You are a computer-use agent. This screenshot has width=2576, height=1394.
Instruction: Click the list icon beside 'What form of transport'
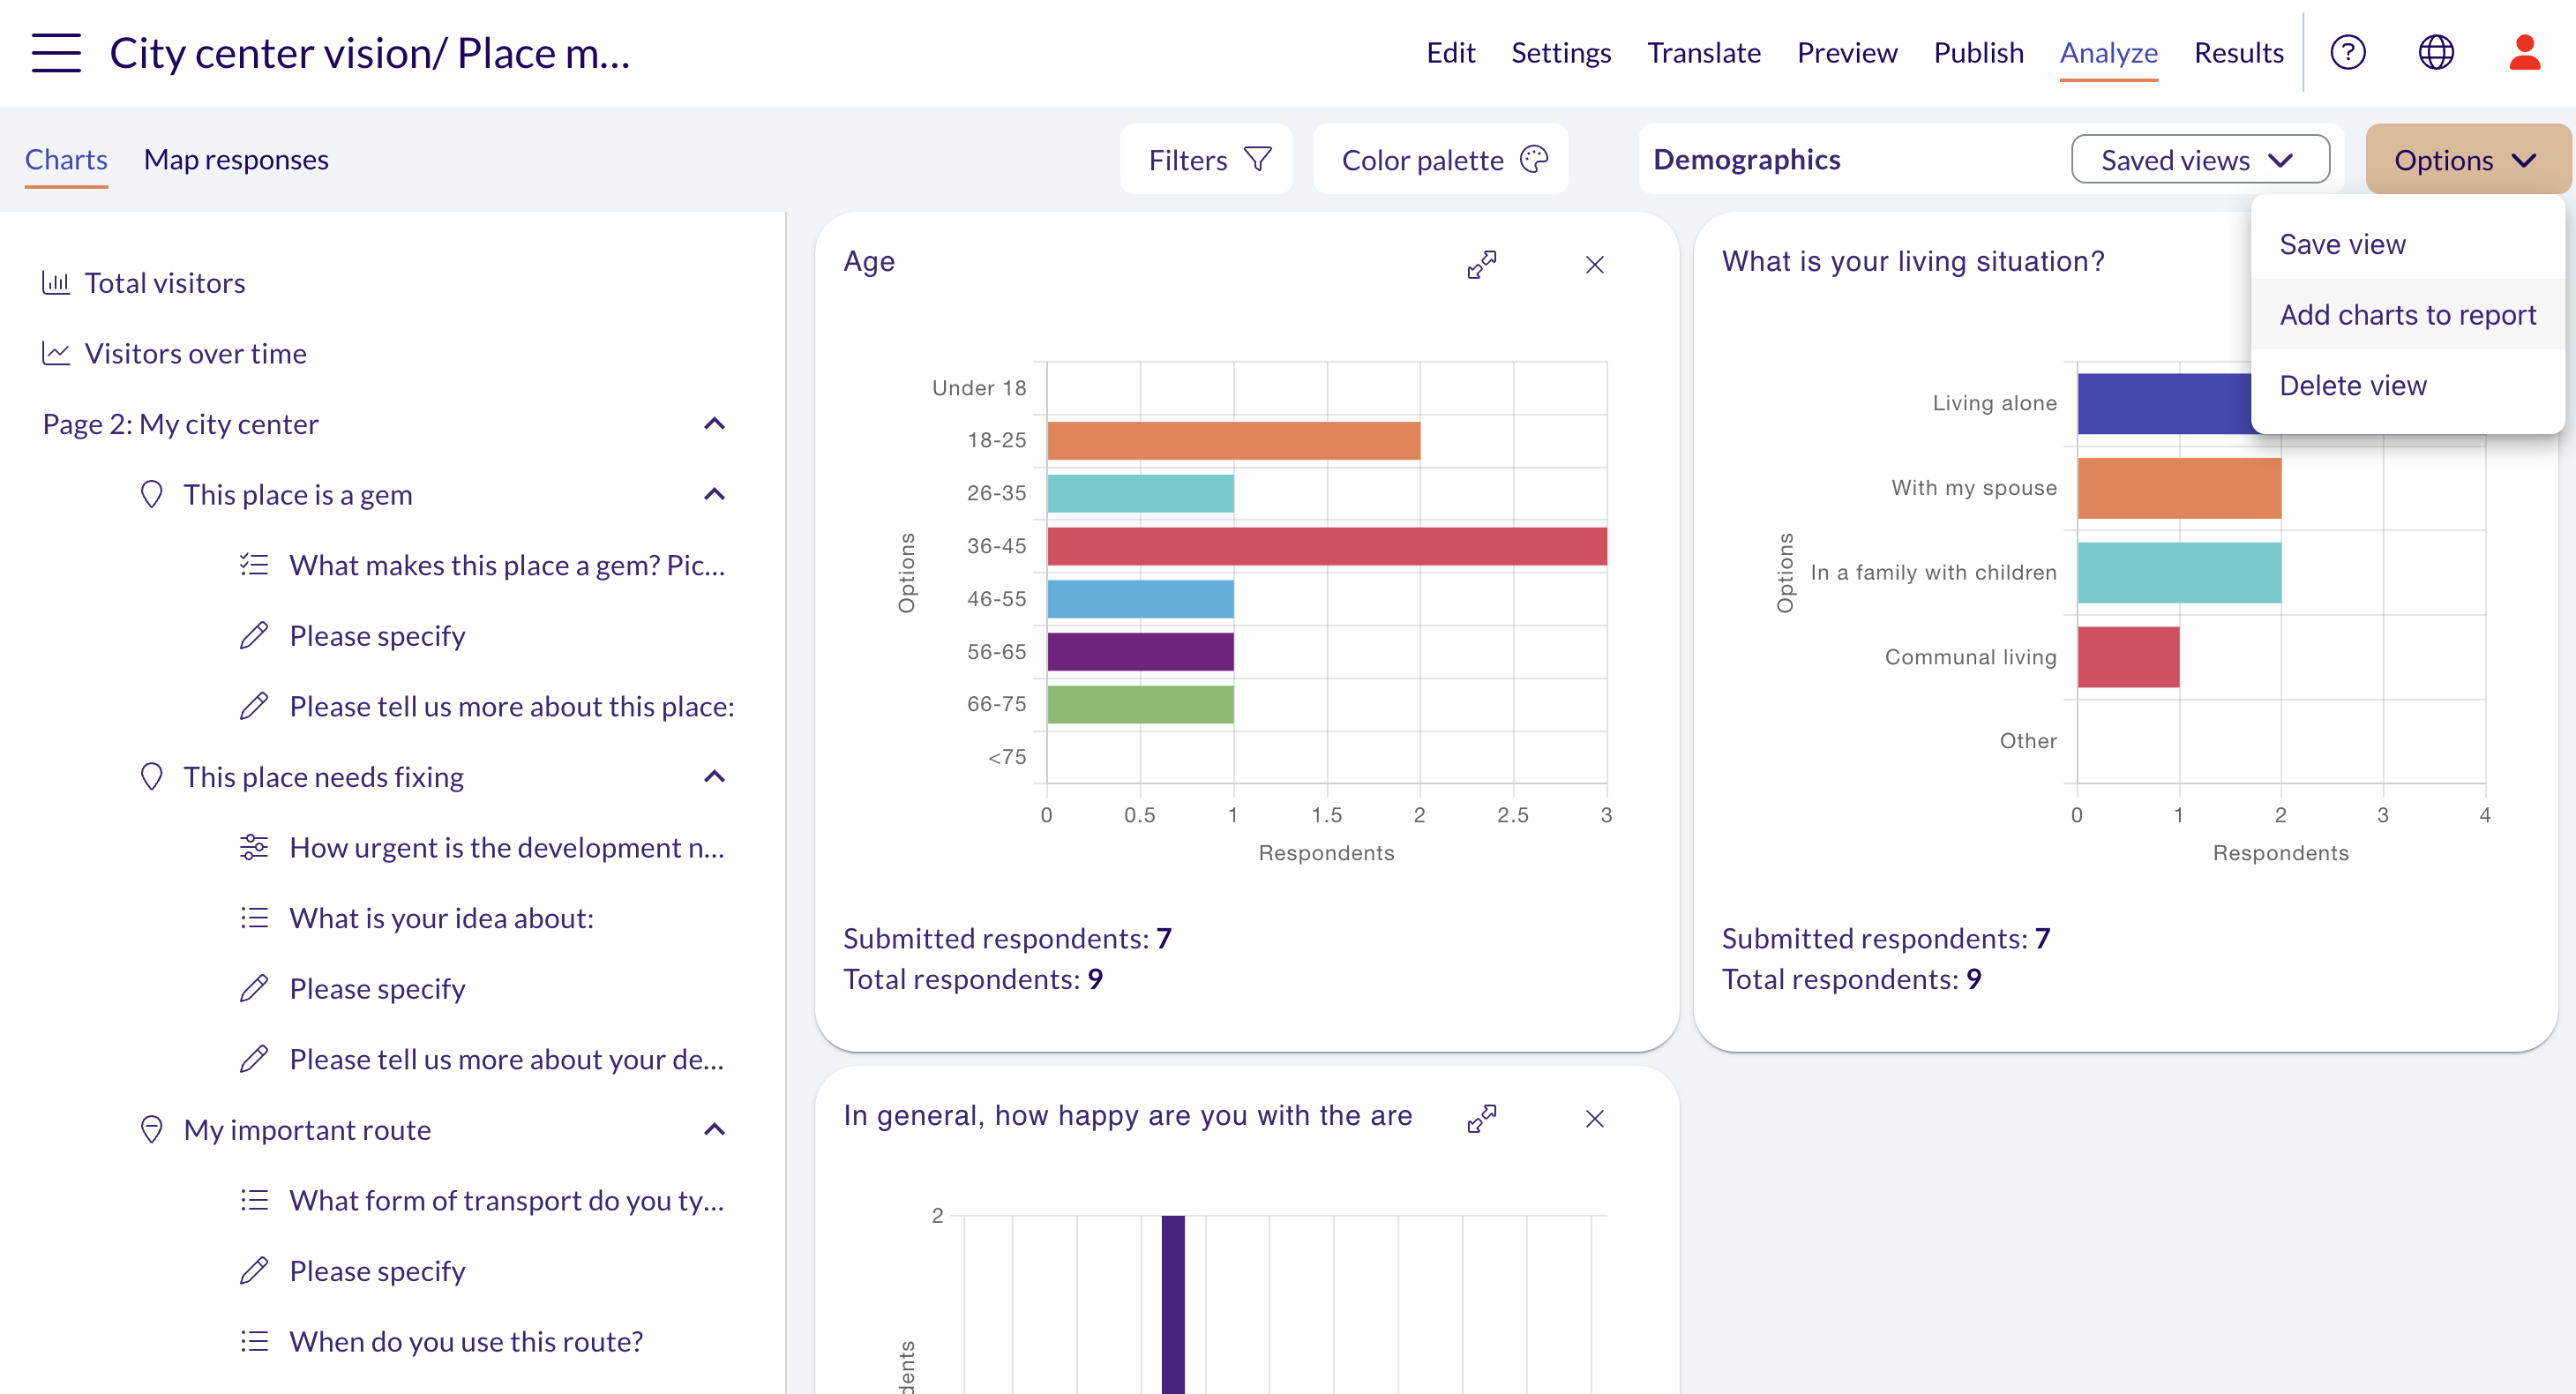click(x=254, y=1200)
